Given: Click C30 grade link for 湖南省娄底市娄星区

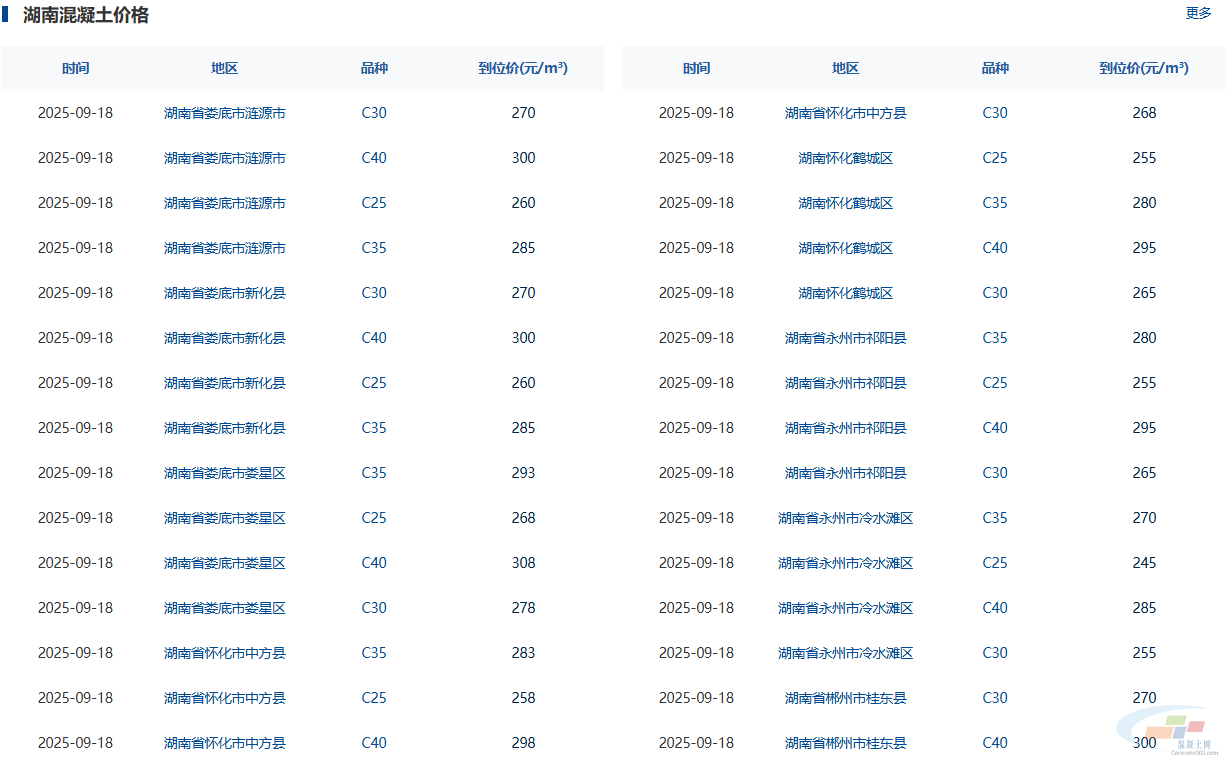Looking at the screenshot, I should click(374, 608).
